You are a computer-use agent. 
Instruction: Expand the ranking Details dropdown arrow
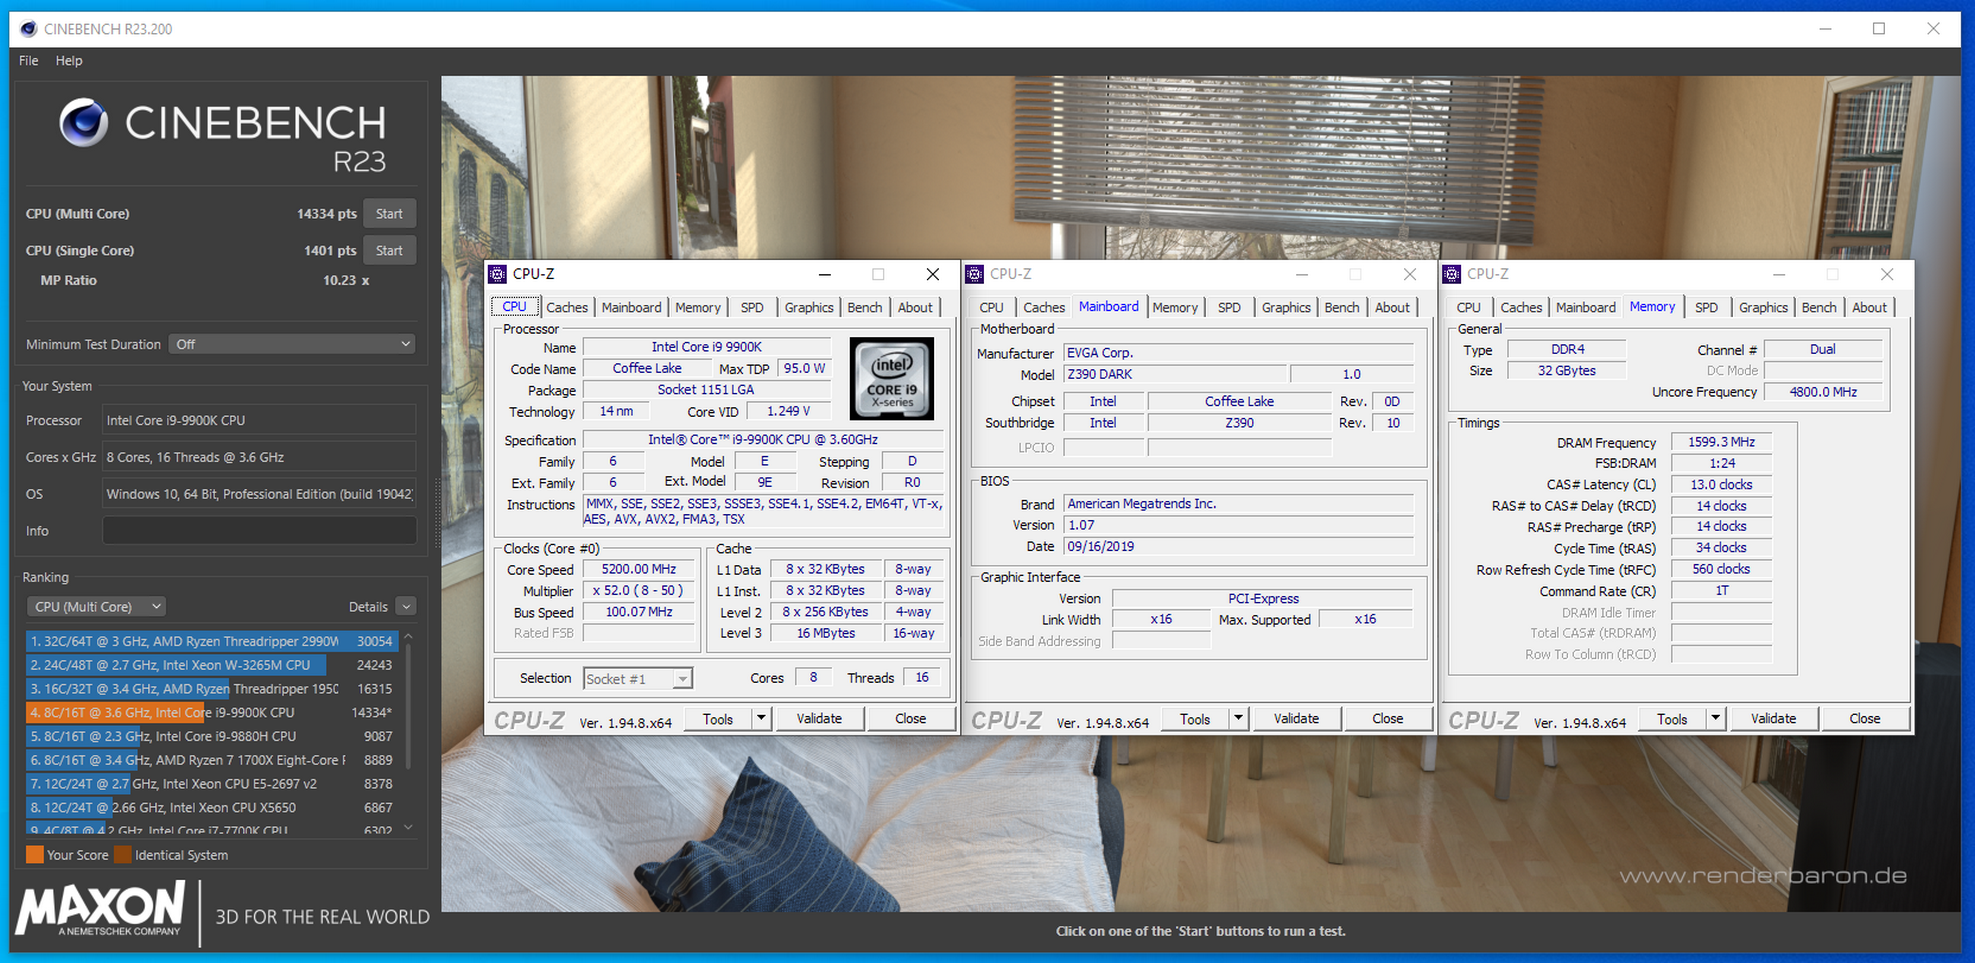[x=405, y=607]
